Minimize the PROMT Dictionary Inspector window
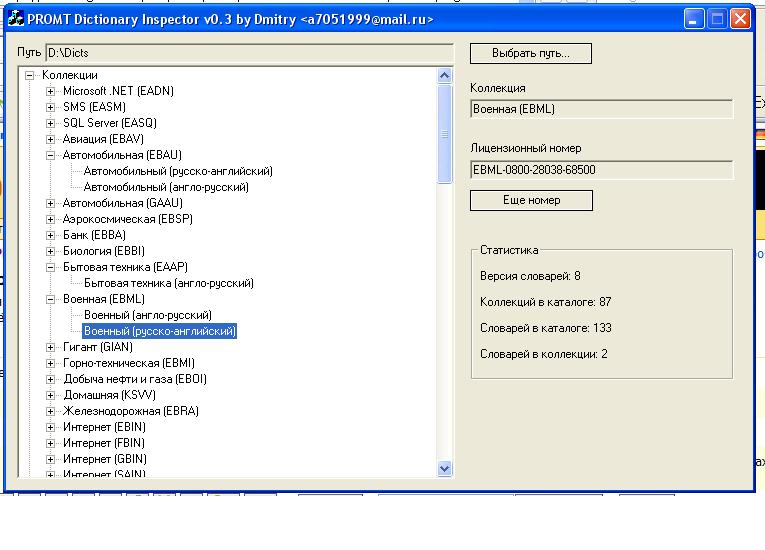 (694, 19)
